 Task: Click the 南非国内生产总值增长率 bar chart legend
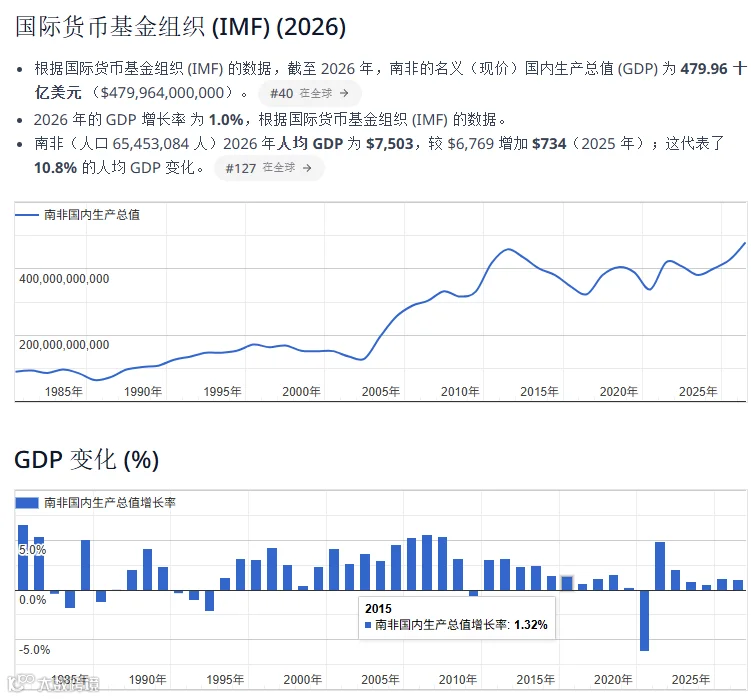(96, 503)
